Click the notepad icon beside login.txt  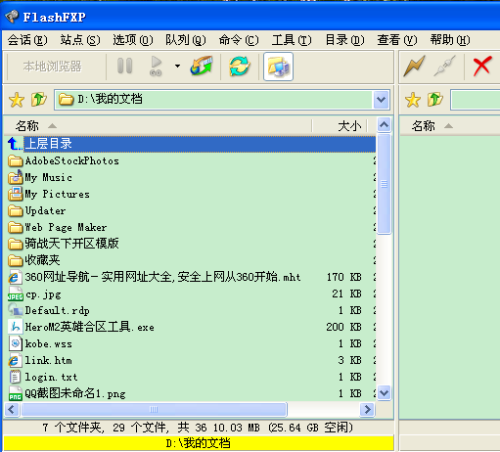tap(15, 377)
